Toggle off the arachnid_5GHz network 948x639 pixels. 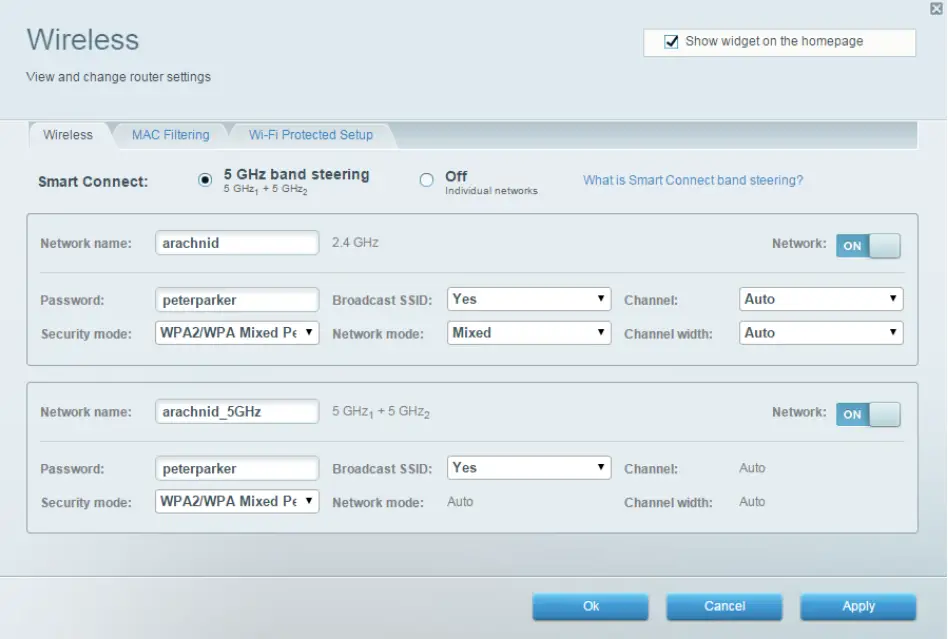[x=868, y=413]
